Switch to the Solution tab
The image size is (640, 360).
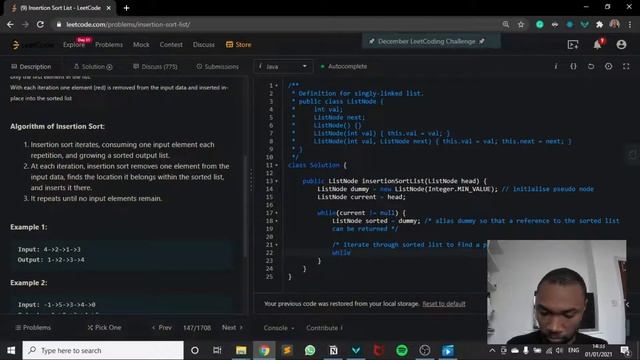(x=93, y=67)
